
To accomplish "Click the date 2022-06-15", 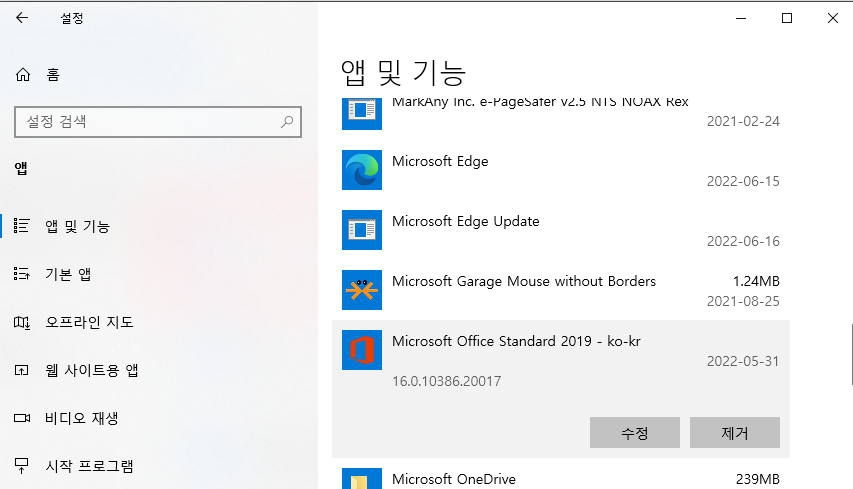I will click(x=743, y=181).
